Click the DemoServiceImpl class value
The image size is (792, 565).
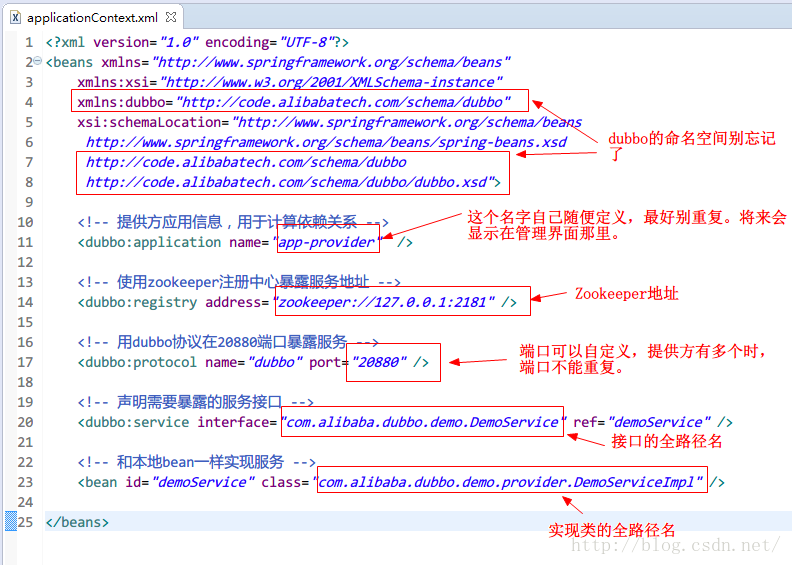click(x=508, y=482)
